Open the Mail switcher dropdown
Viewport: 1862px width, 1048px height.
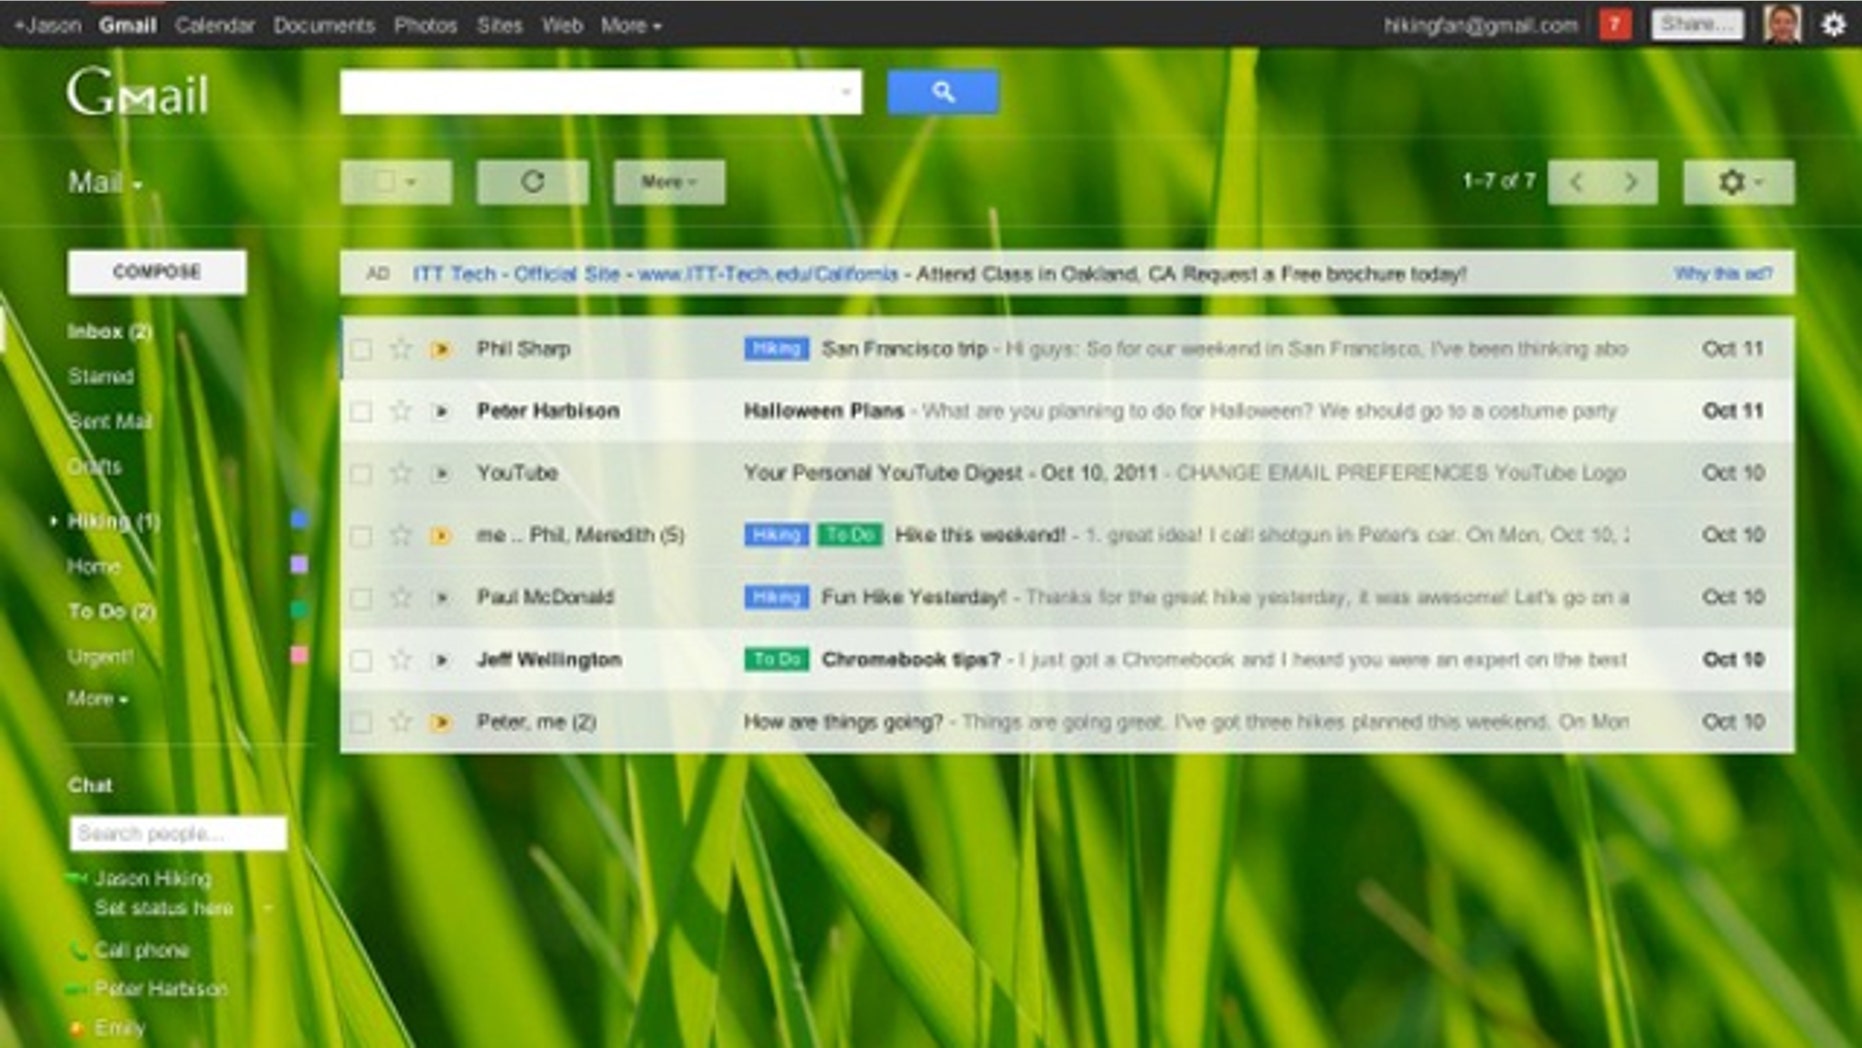(x=105, y=183)
